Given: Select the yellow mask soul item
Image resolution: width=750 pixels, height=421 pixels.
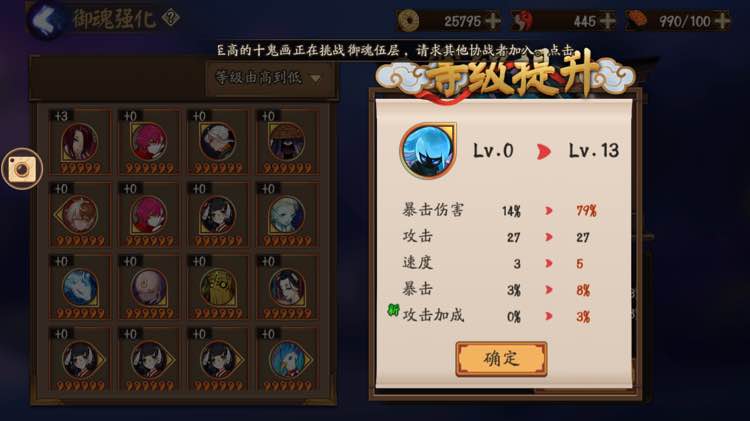Looking at the screenshot, I should click(218, 287).
